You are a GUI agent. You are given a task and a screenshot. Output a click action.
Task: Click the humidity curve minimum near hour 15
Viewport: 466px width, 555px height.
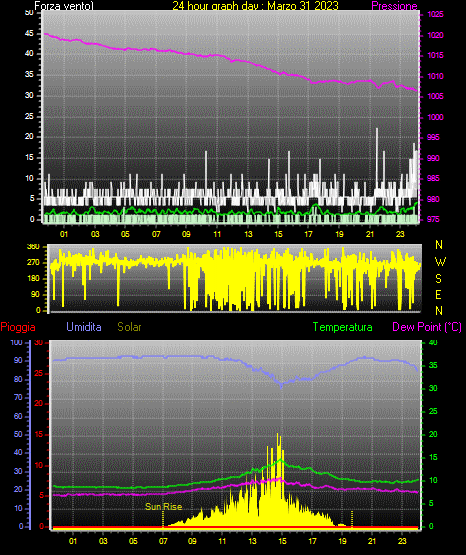click(x=281, y=387)
